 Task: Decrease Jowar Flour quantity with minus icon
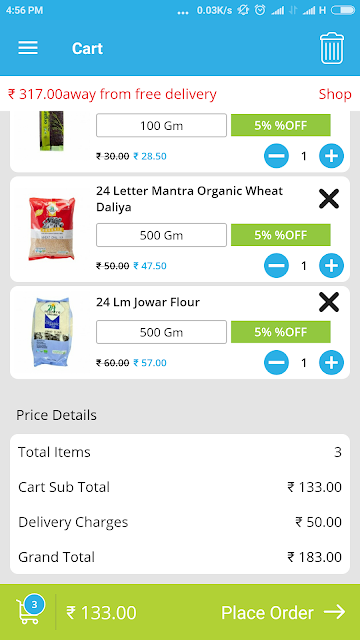coord(276,362)
